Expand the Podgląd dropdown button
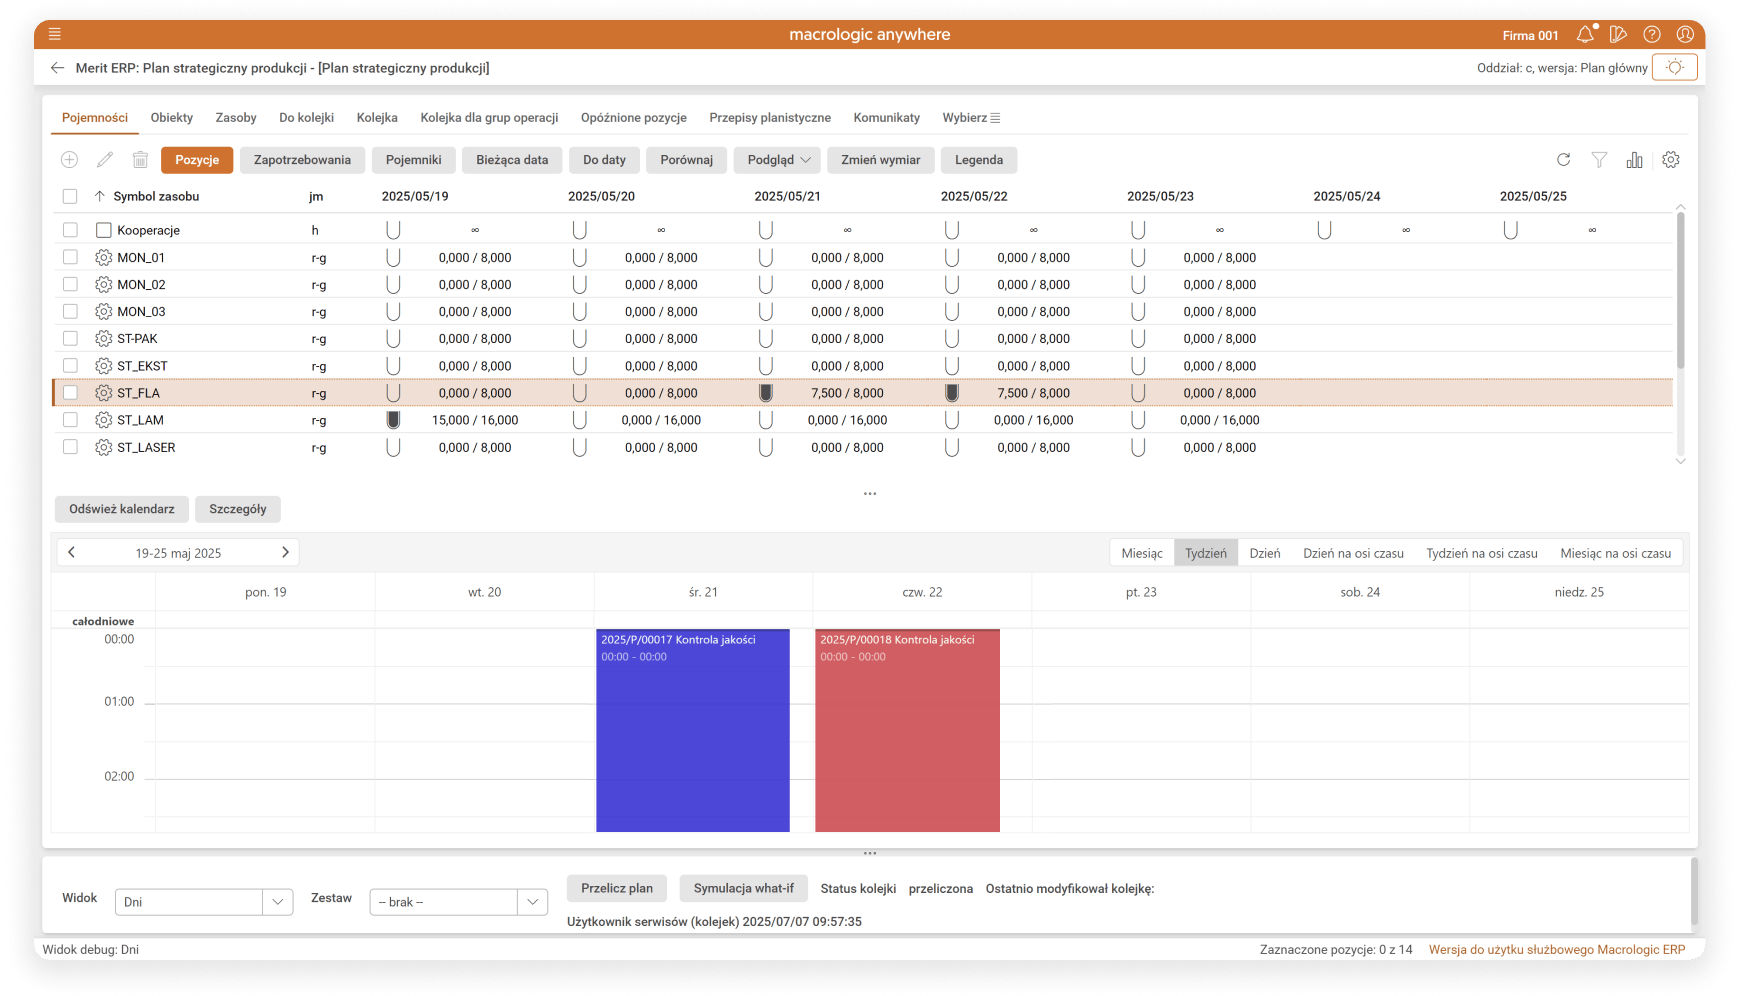 click(777, 160)
